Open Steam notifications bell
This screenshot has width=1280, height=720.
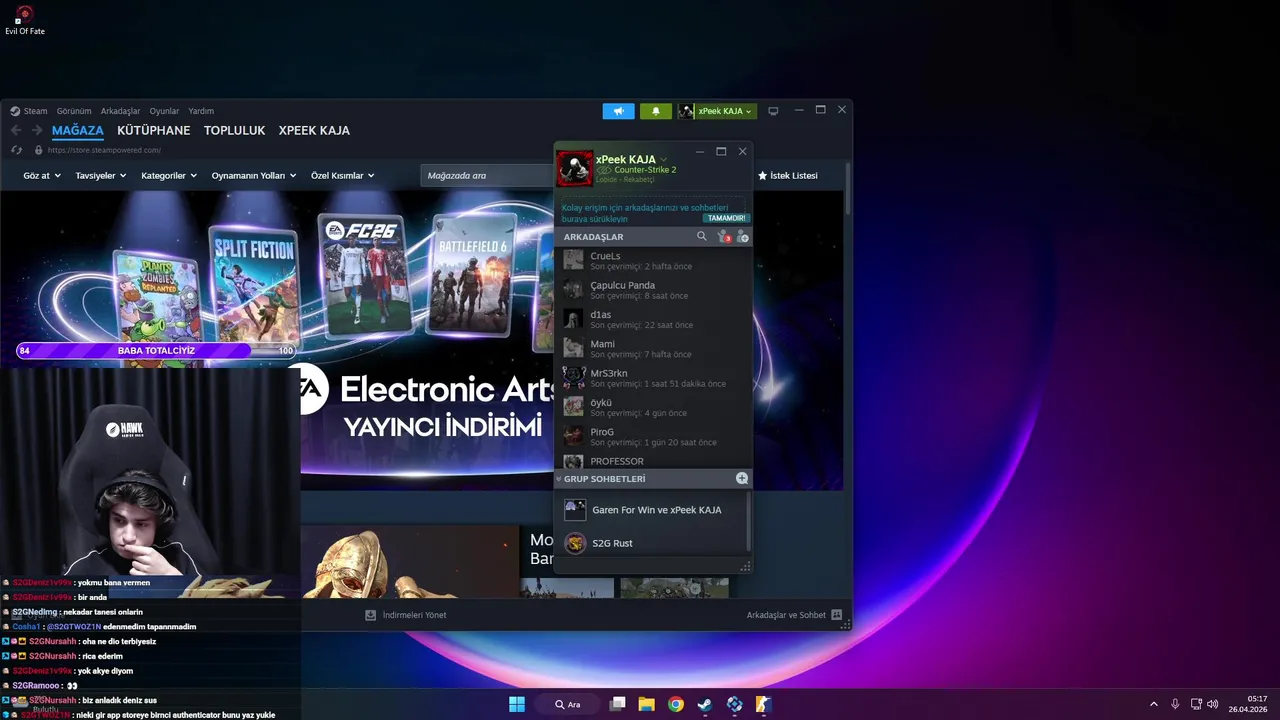pyautogui.click(x=655, y=111)
